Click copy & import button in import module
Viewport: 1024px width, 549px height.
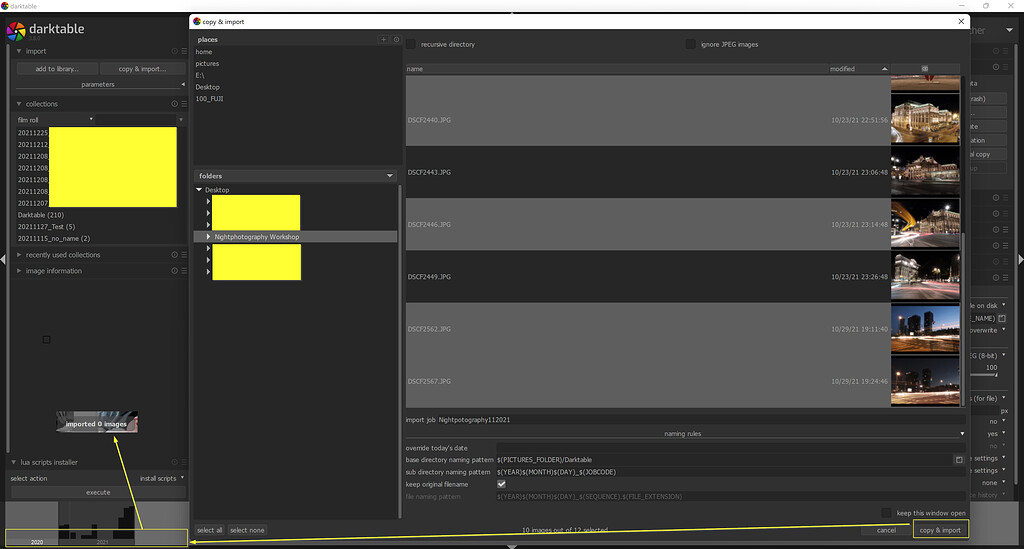(142, 69)
